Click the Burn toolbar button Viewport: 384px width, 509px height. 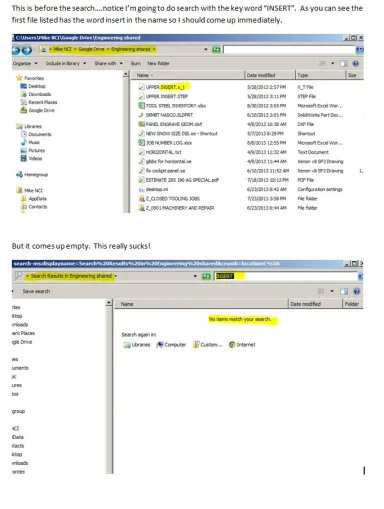[x=136, y=63]
